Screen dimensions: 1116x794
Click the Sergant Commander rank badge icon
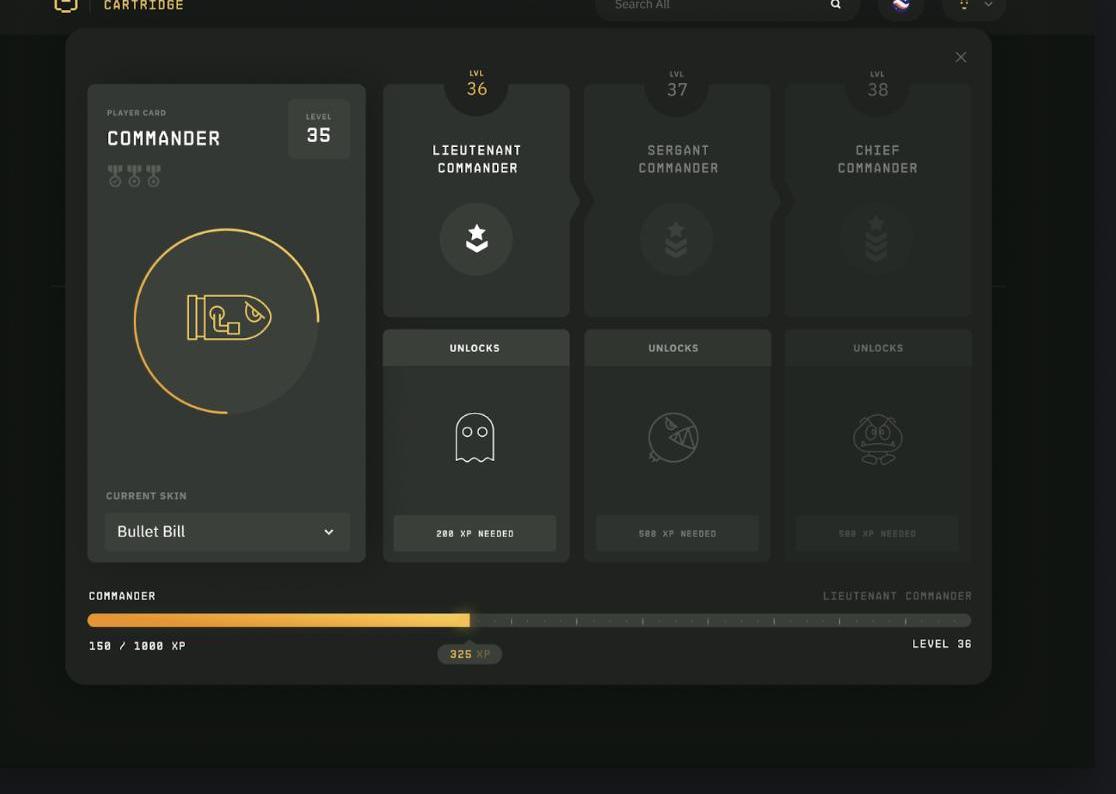pyautogui.click(x=676, y=239)
